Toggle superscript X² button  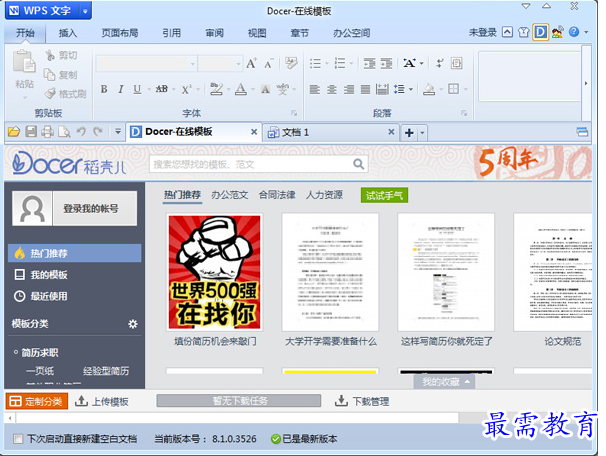pos(186,89)
